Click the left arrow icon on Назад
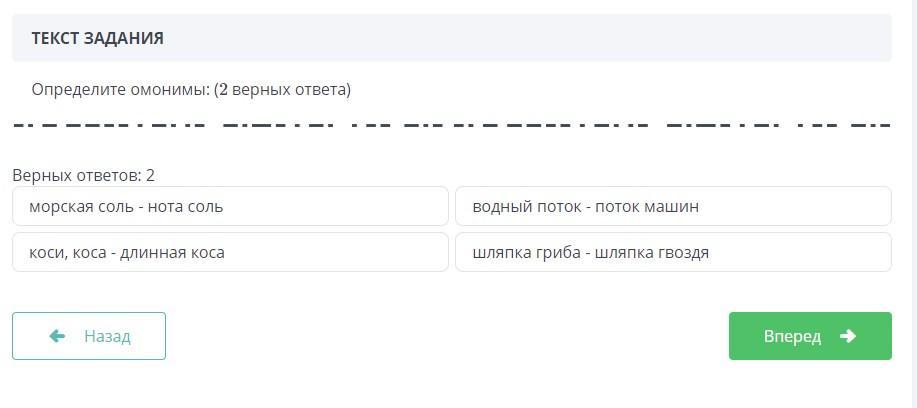 tap(57, 336)
